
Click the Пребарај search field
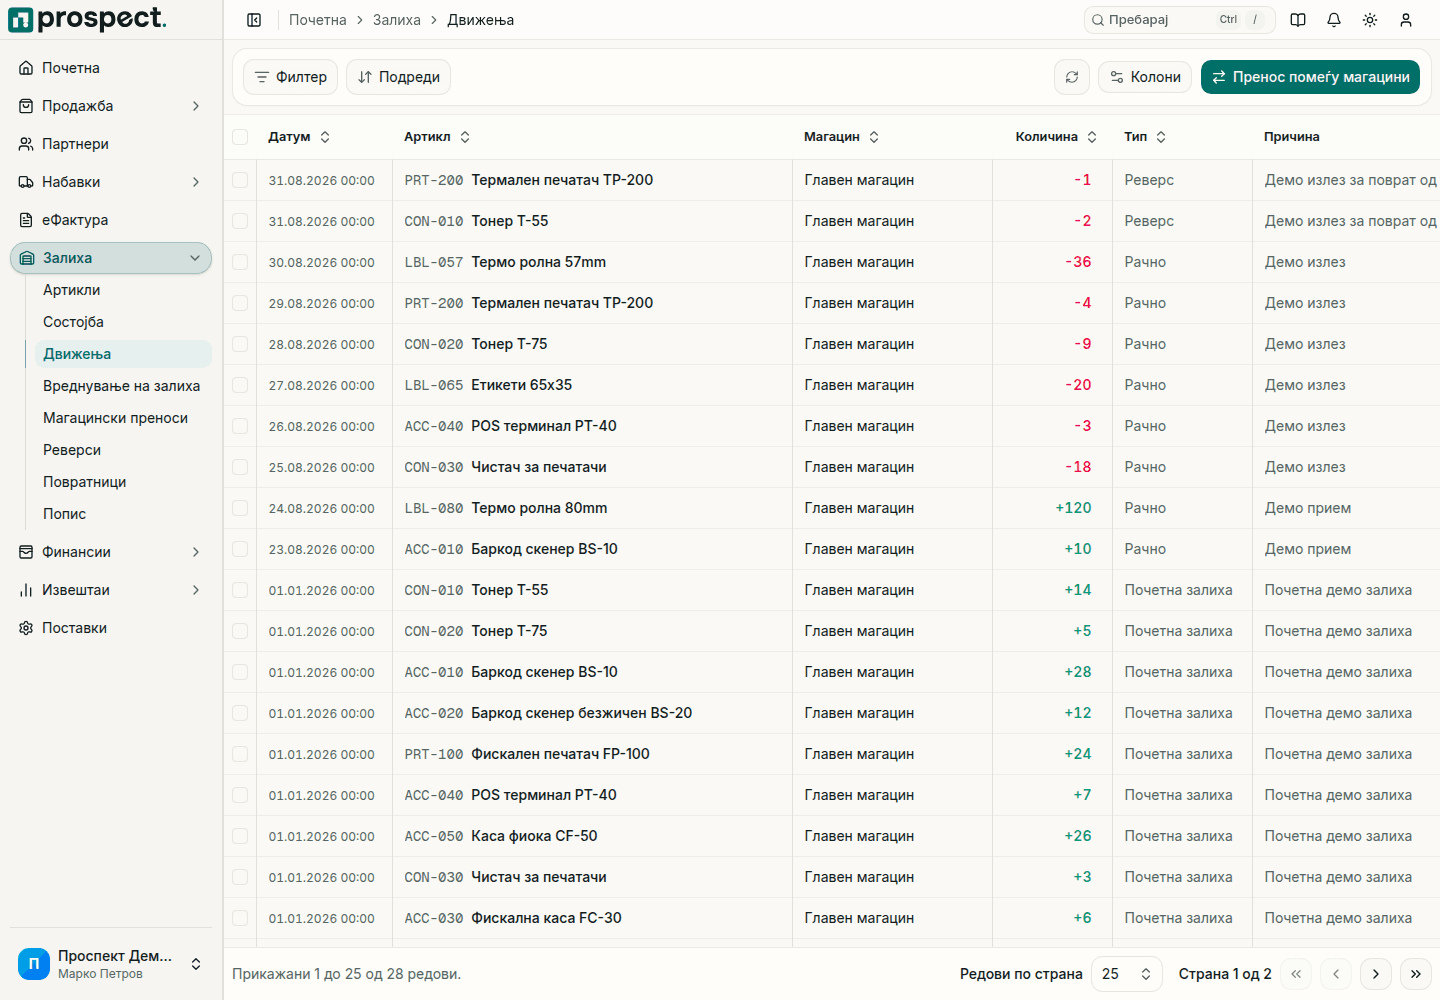[x=1180, y=20]
